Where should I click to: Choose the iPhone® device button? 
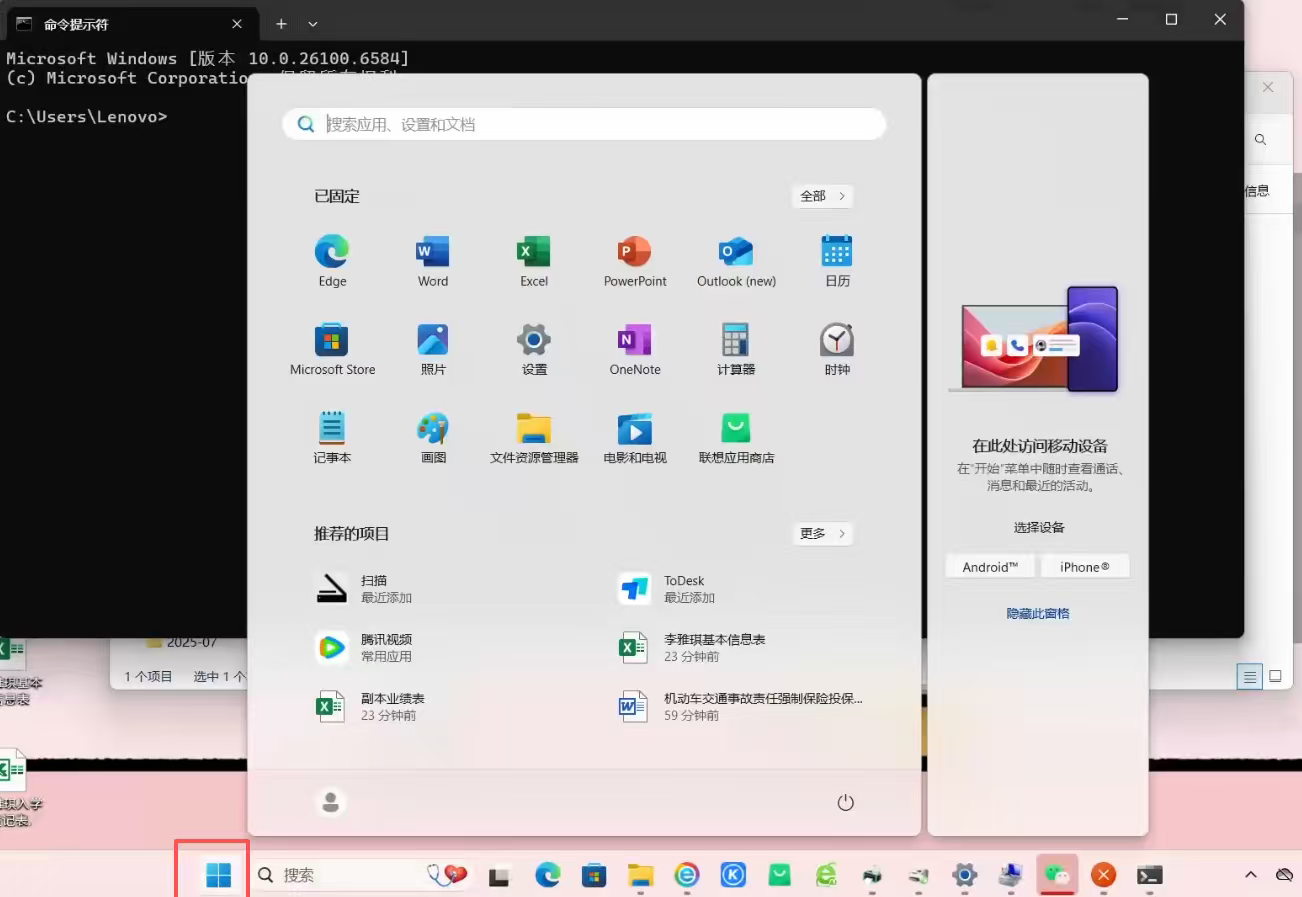(x=1085, y=567)
